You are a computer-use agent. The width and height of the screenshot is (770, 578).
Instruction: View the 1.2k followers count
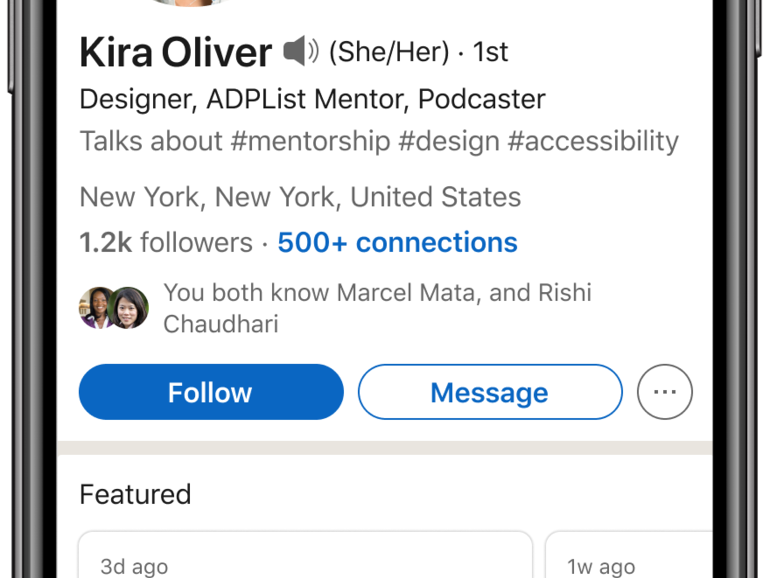point(165,242)
